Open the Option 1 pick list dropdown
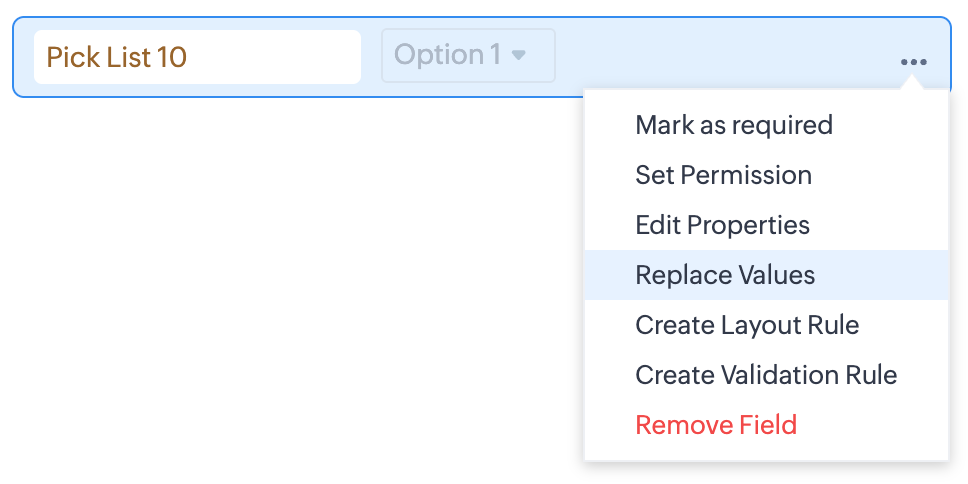Image resolution: width=968 pixels, height=484 pixels. click(x=468, y=56)
